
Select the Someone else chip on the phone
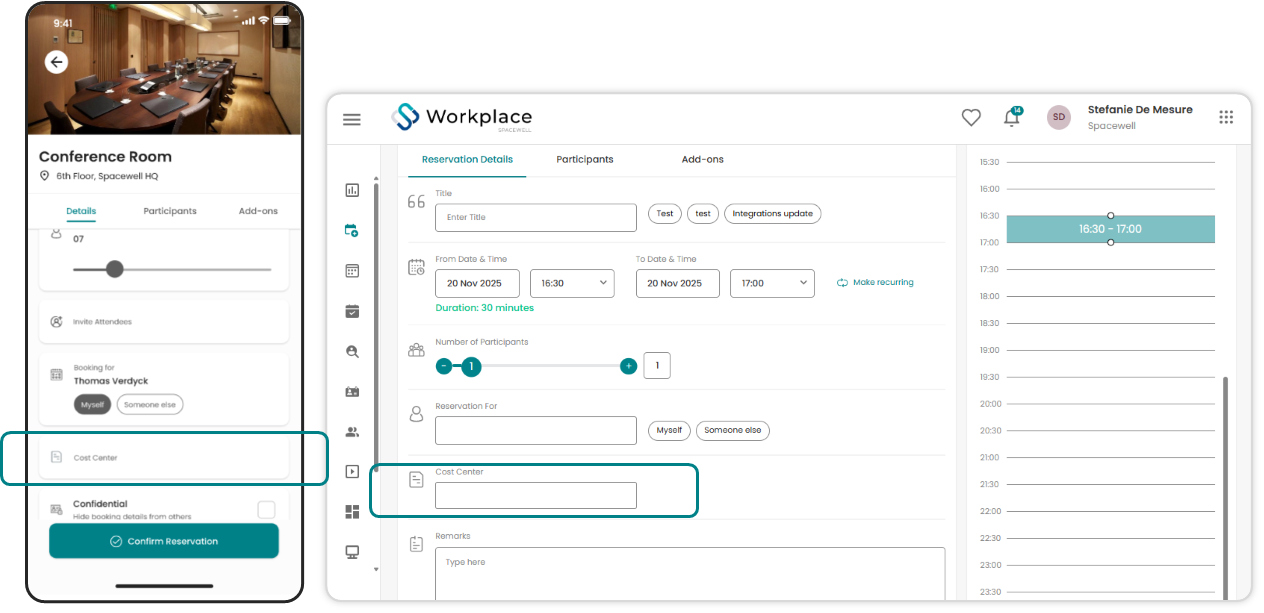[x=150, y=404]
